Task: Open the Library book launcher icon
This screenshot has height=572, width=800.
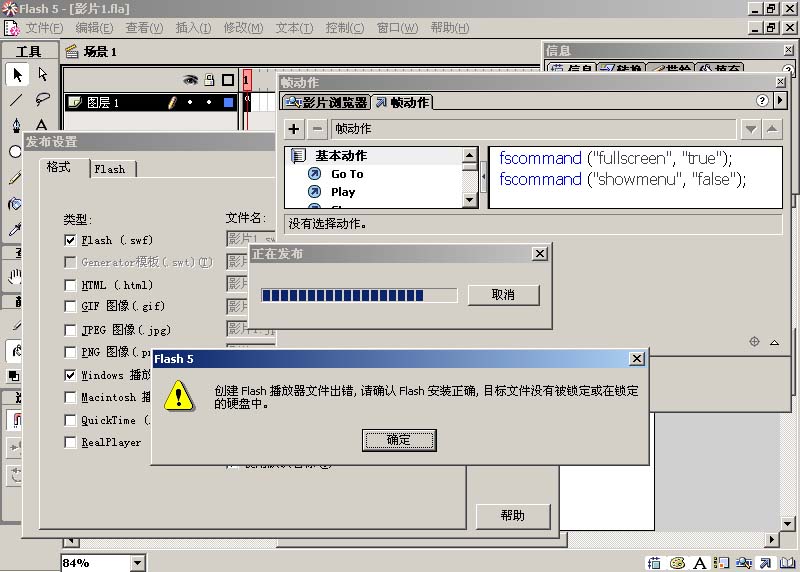Action: pos(788,563)
